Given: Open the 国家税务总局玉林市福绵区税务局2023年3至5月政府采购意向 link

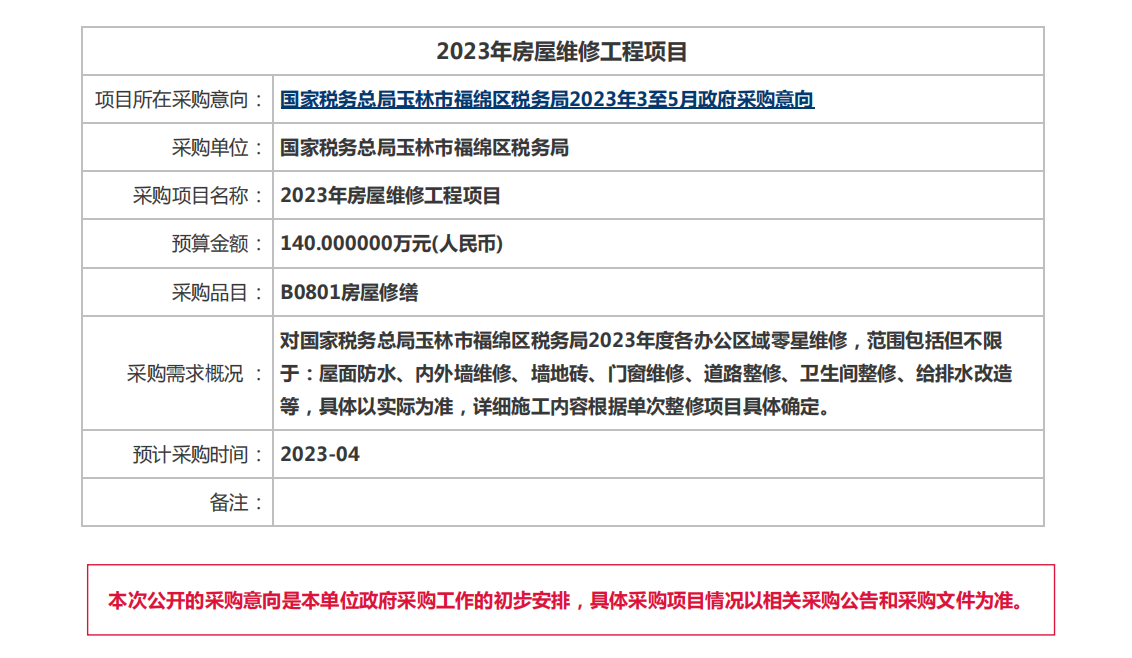Looking at the screenshot, I should 547,100.
